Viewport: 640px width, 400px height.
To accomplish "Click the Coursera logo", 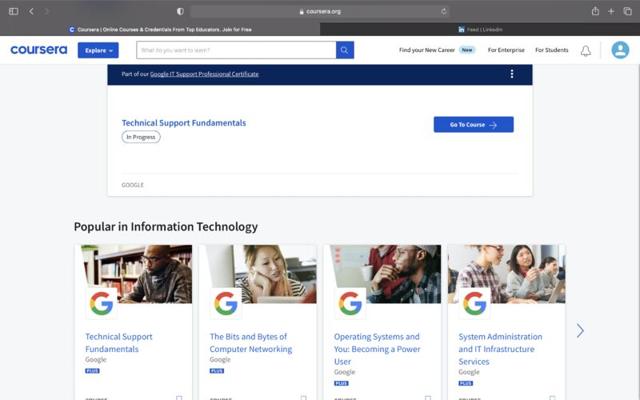I will point(39,50).
